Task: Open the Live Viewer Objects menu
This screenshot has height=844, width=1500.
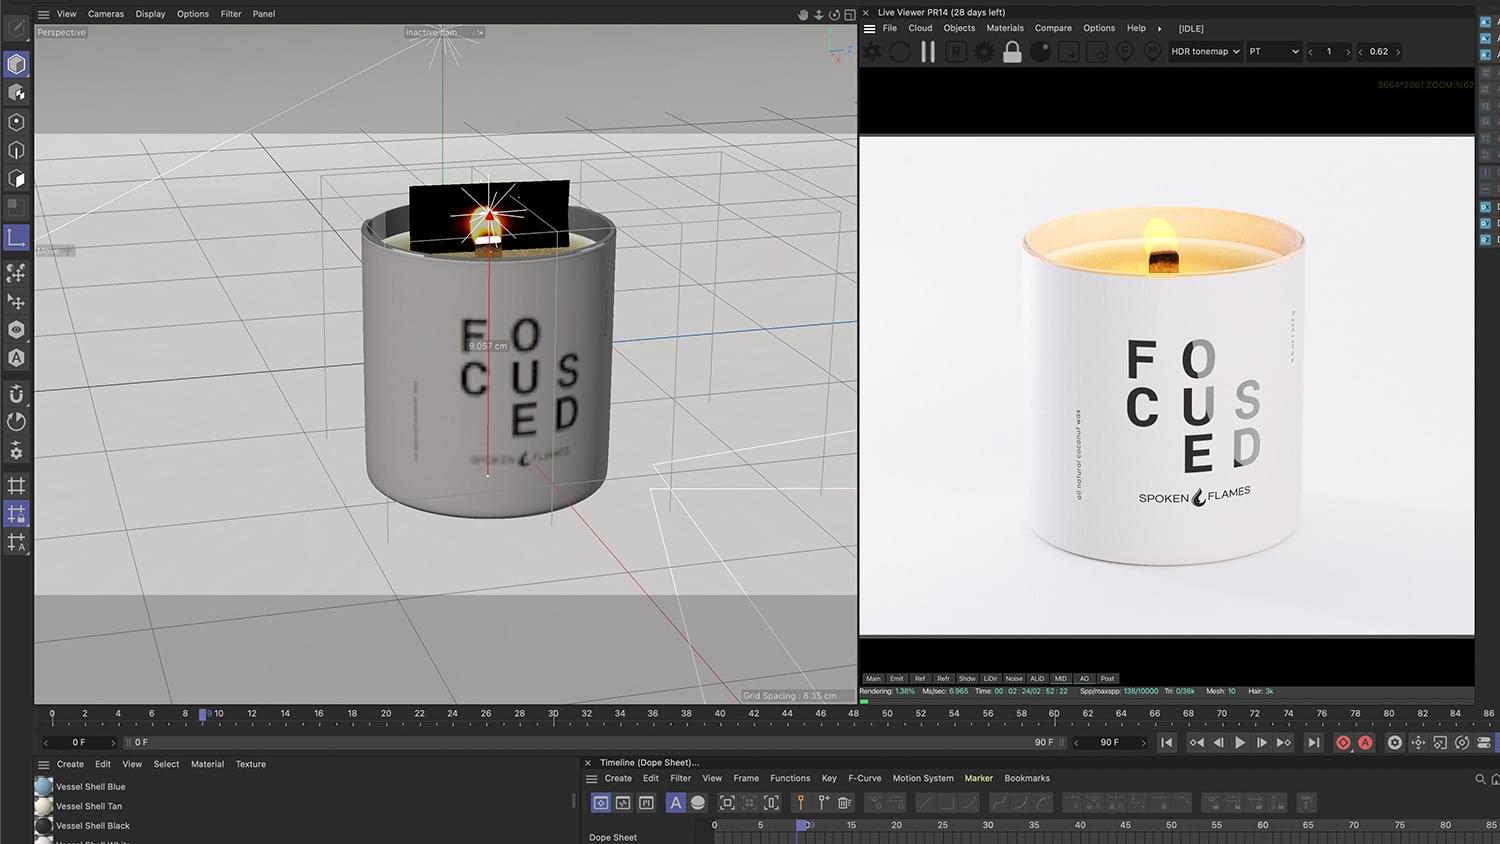Action: point(959,28)
